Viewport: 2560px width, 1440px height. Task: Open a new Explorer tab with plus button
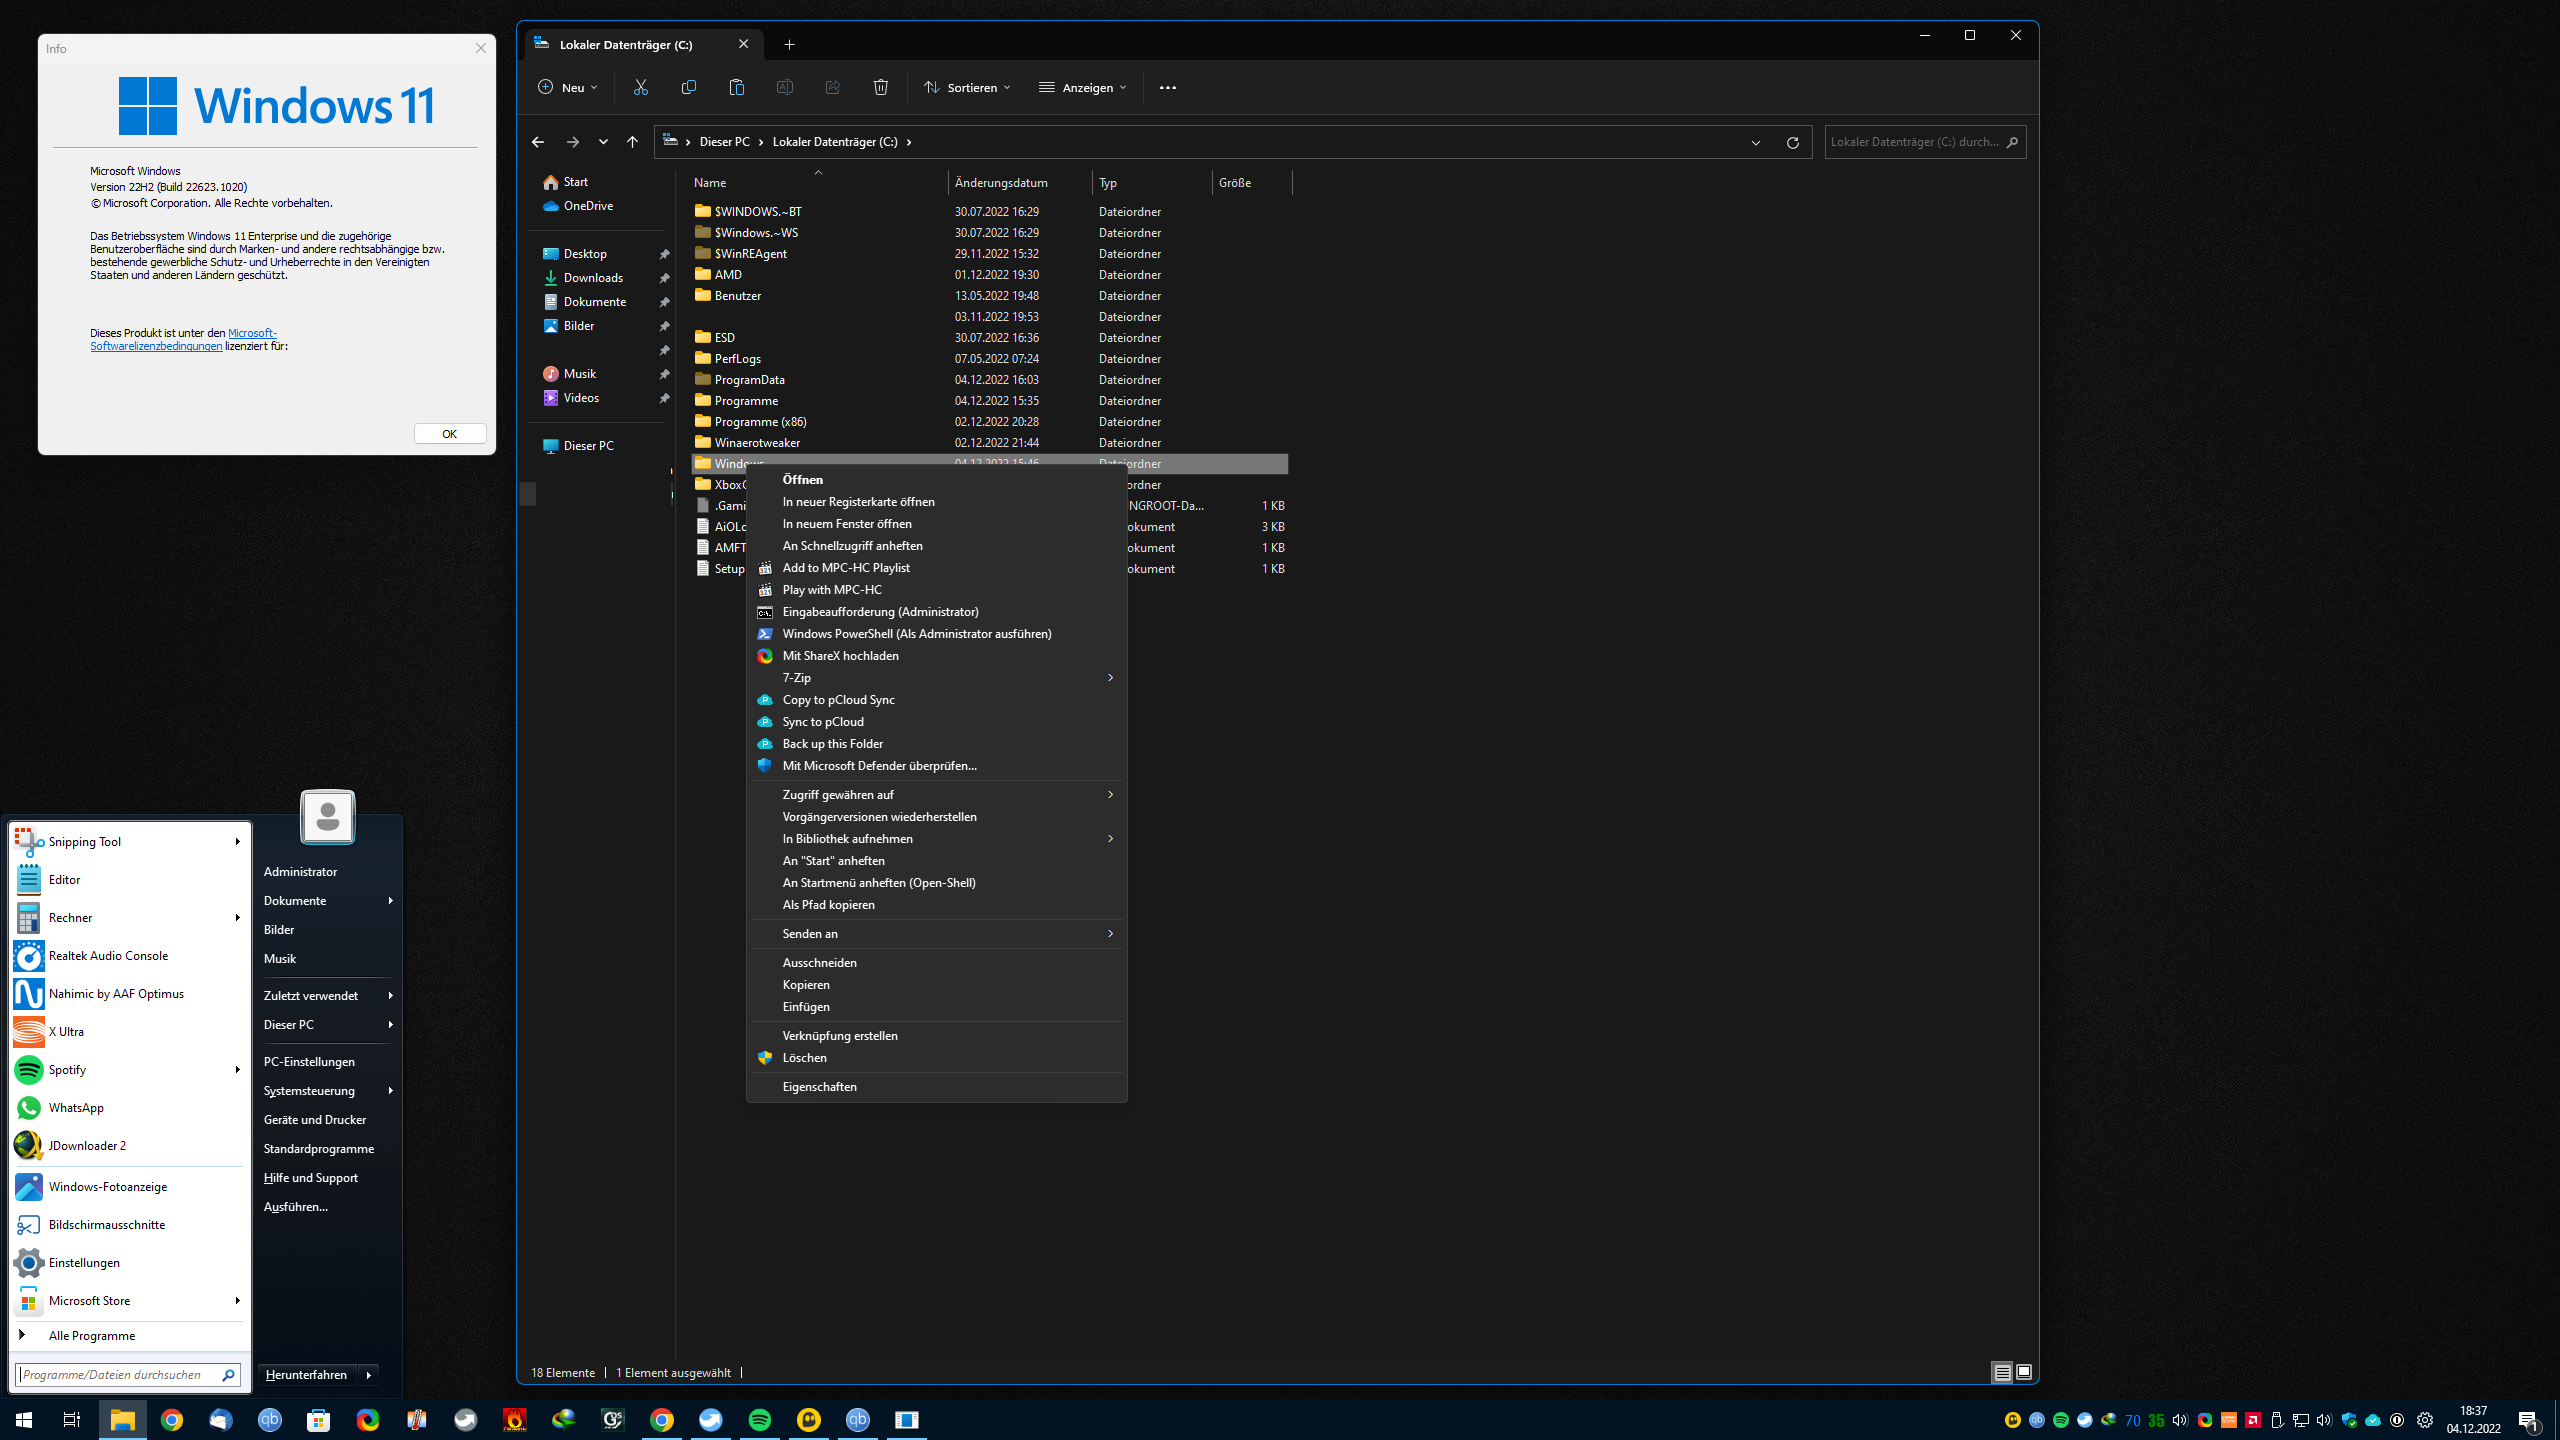(789, 45)
